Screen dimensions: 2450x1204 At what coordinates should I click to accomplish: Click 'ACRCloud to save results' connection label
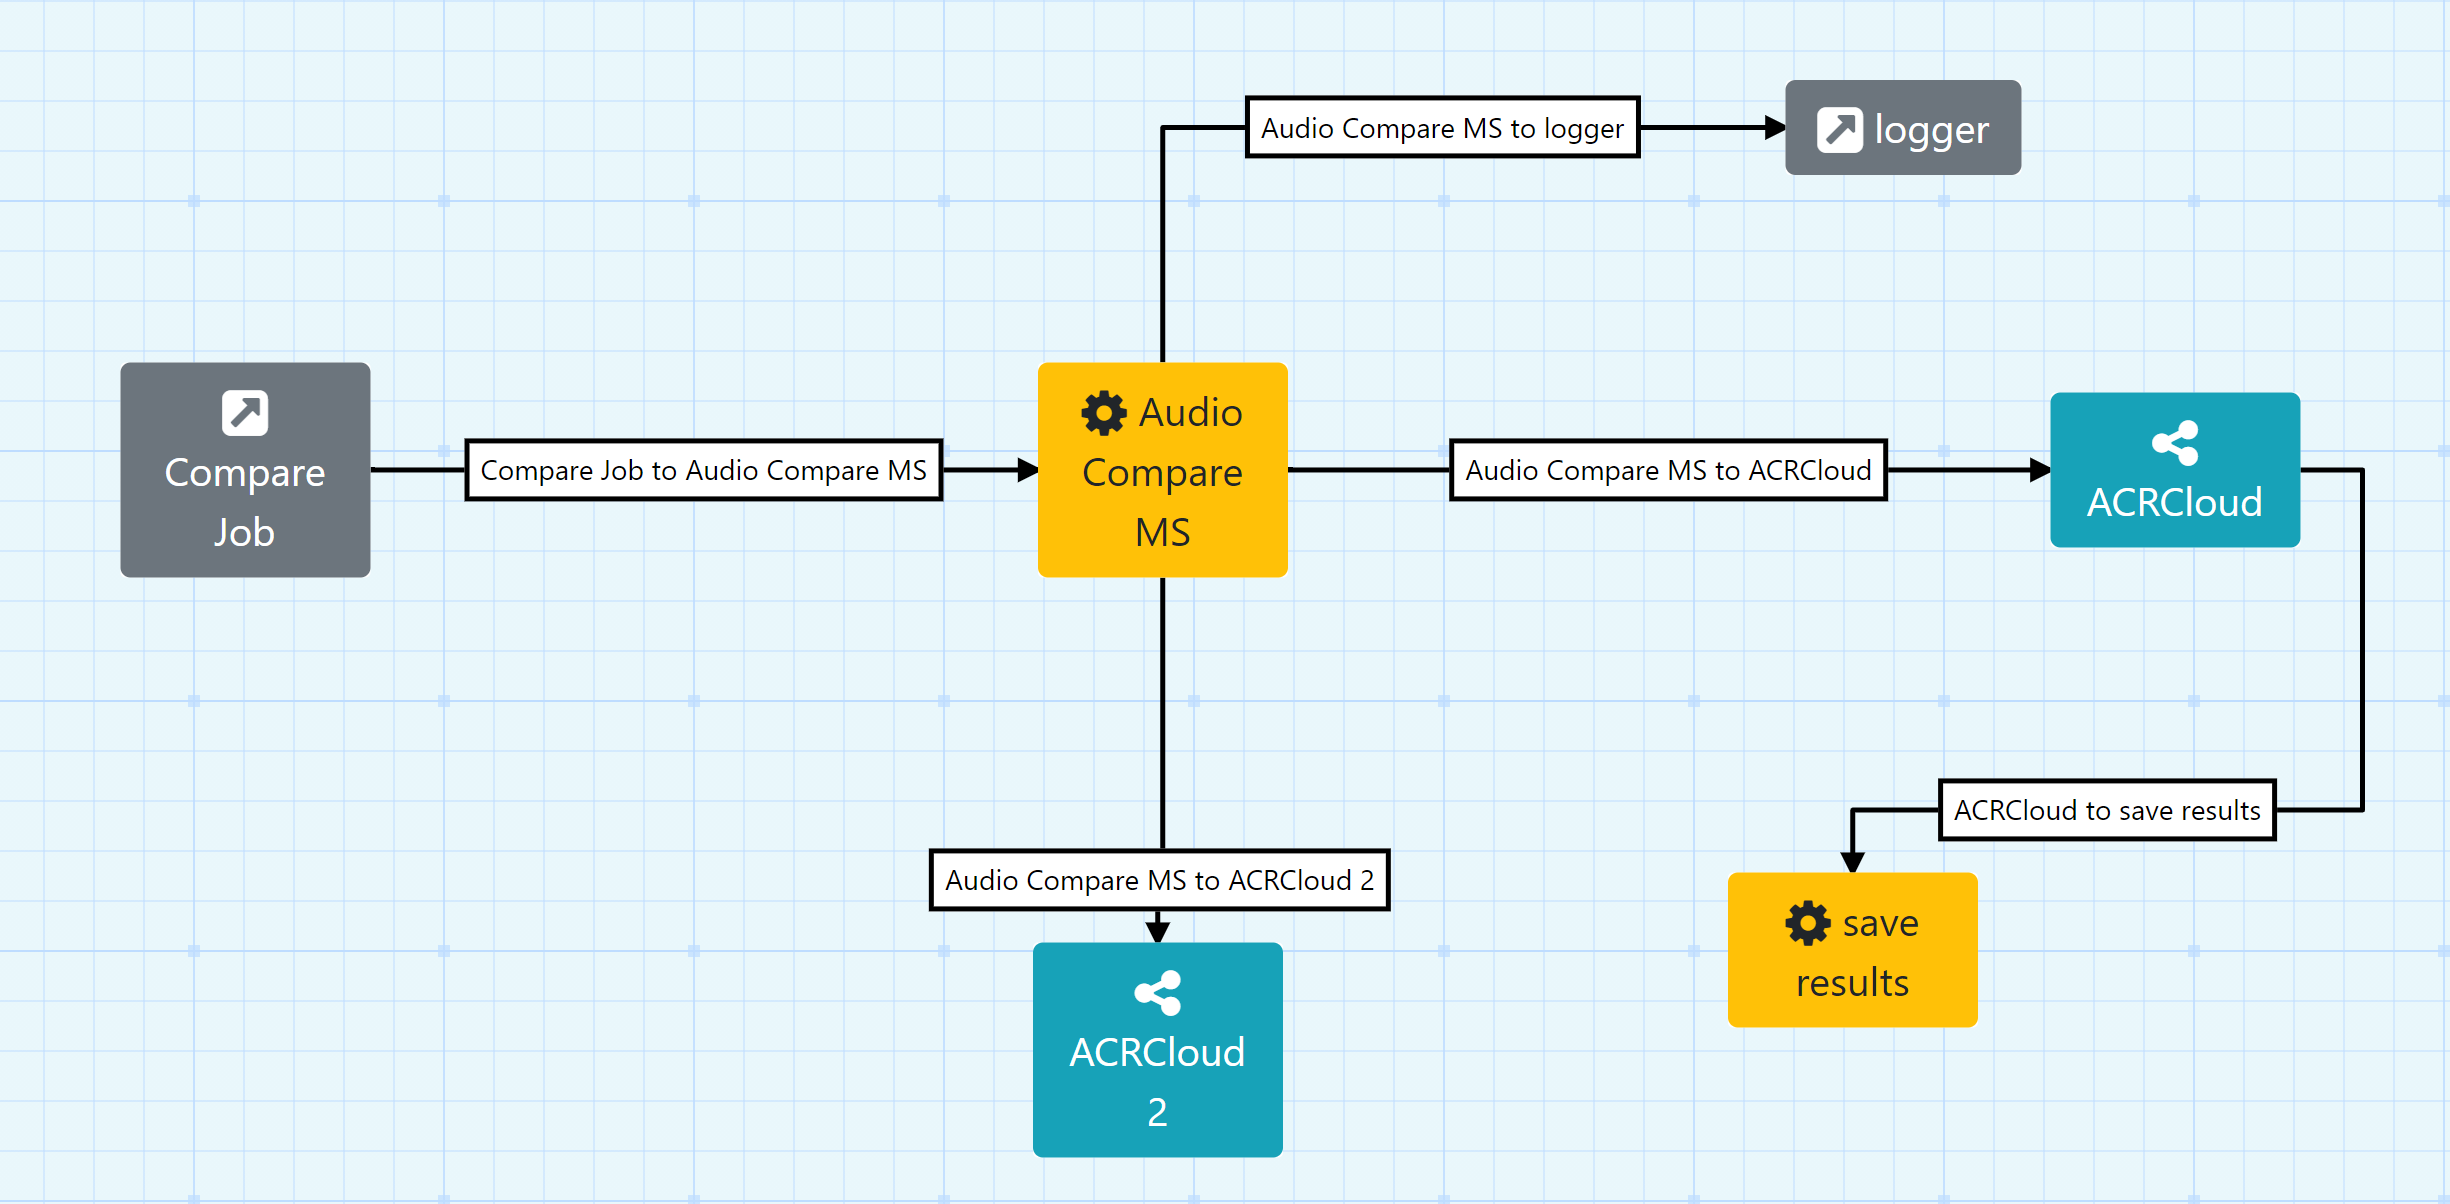[x=2108, y=810]
